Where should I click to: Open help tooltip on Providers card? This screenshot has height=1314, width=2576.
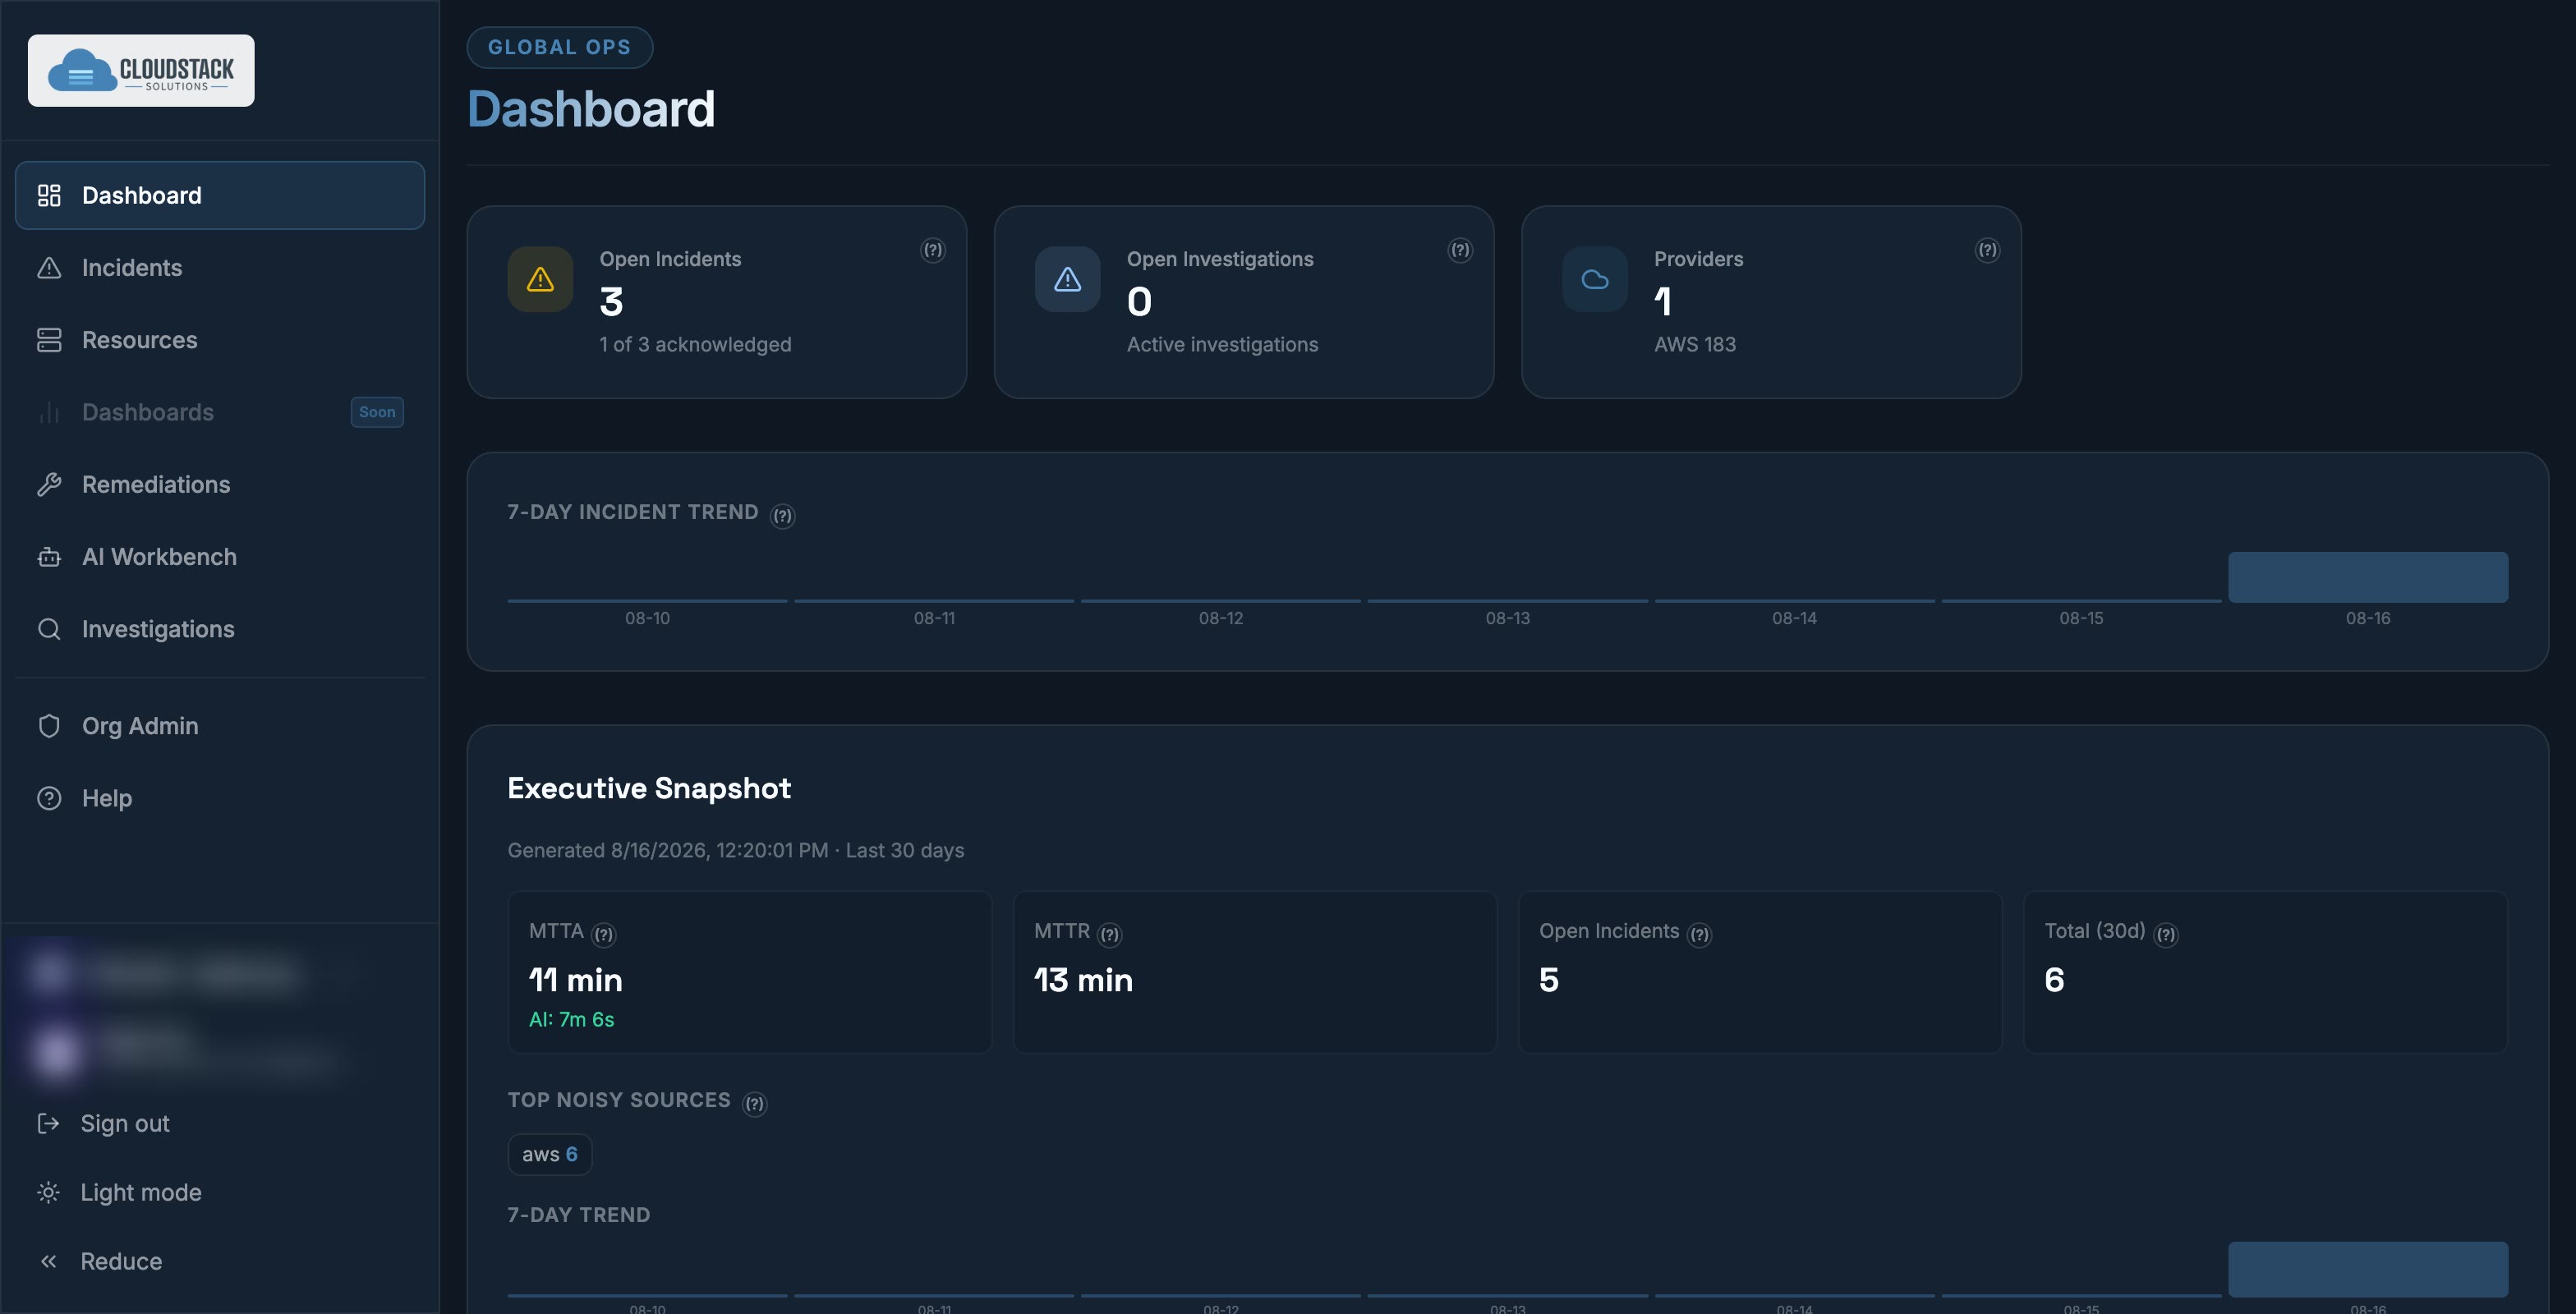1988,250
